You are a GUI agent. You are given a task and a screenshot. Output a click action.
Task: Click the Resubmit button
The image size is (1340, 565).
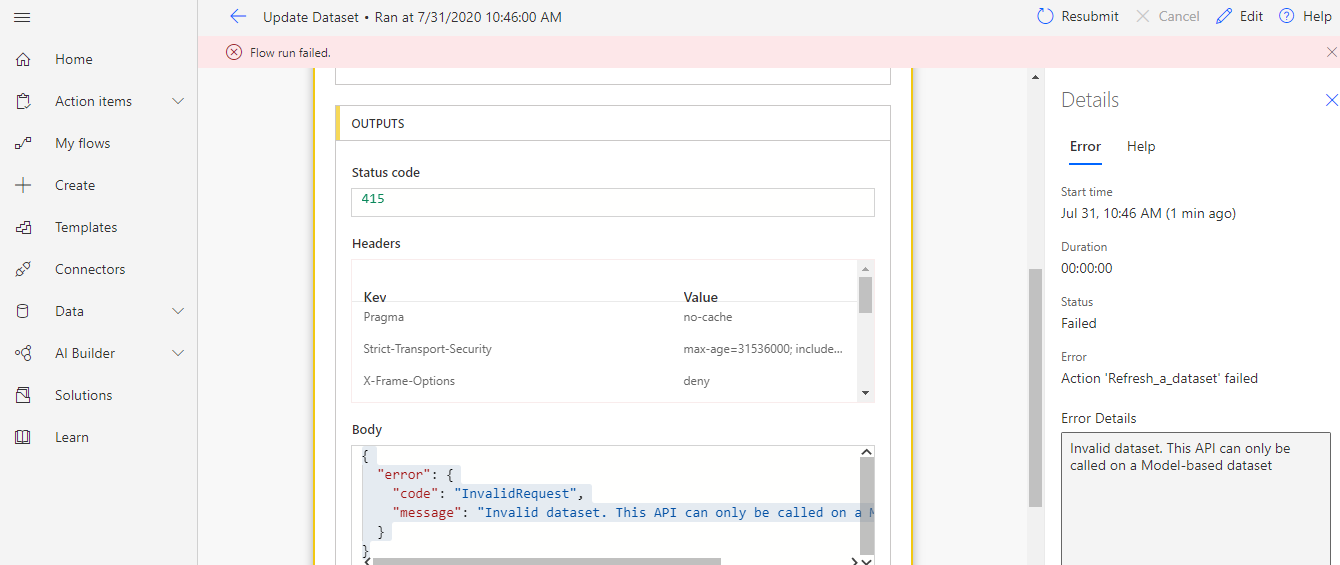[x=1077, y=16]
